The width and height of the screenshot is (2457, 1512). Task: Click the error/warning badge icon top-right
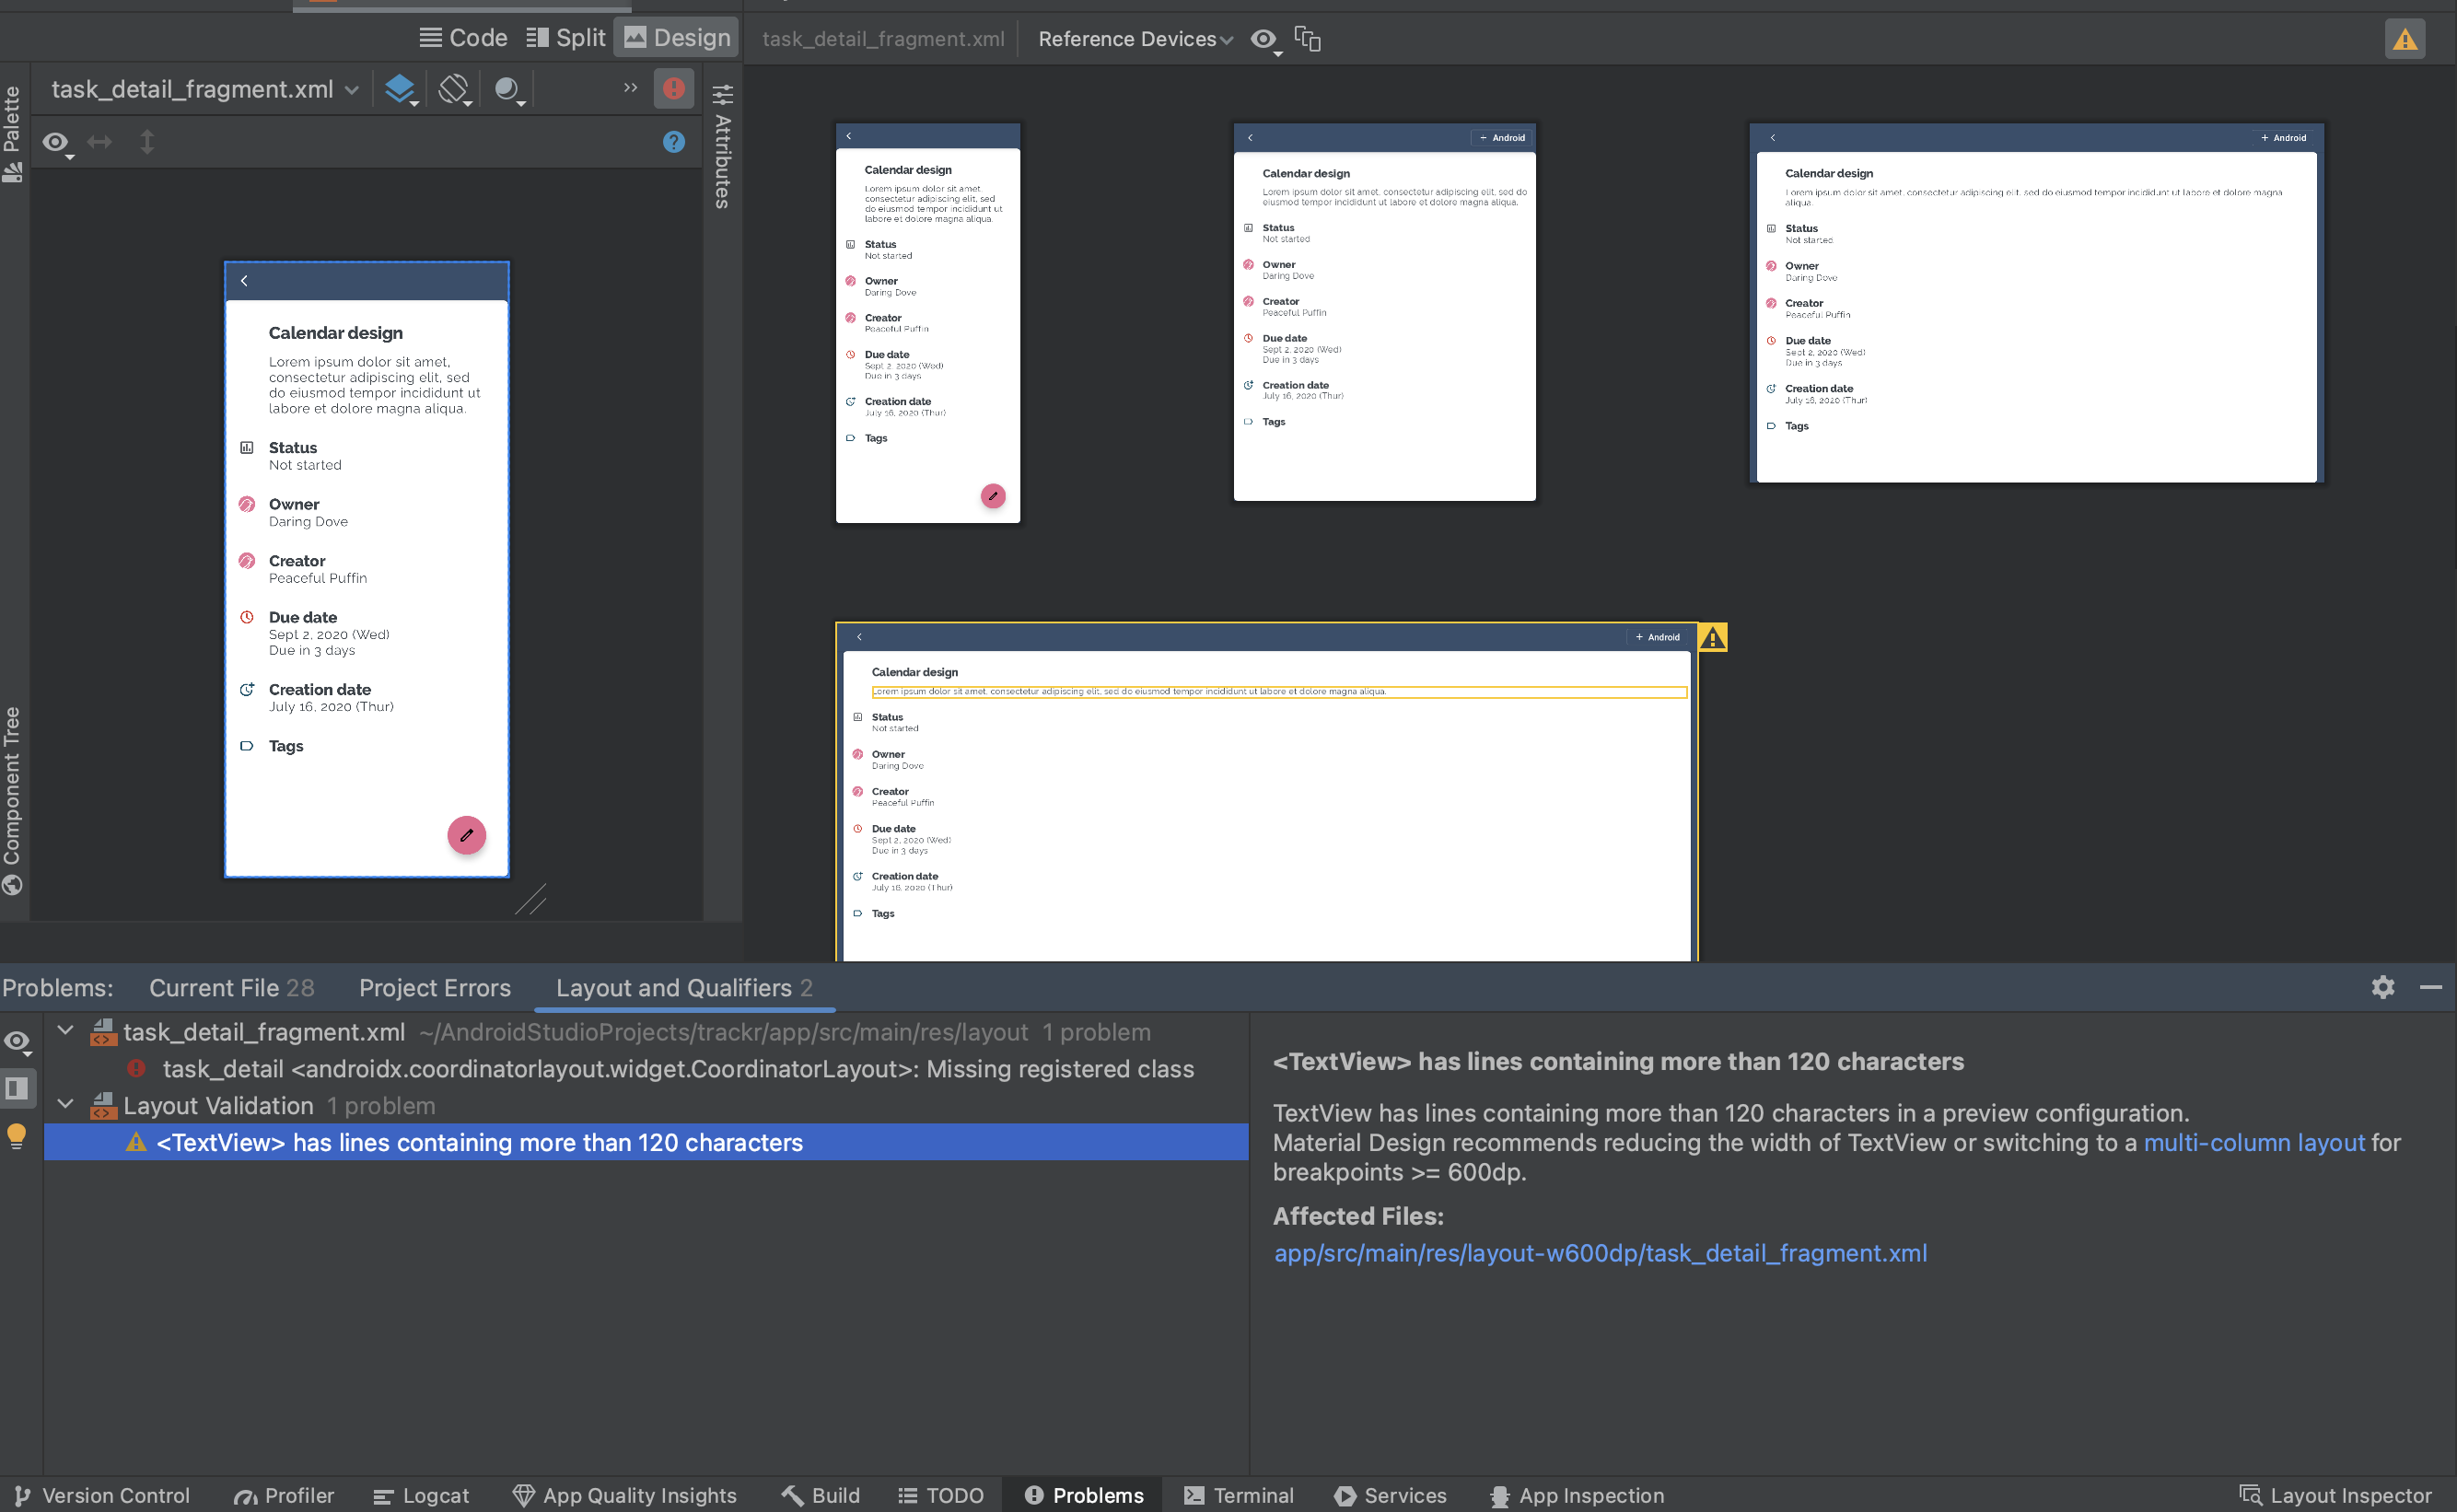2405,39
